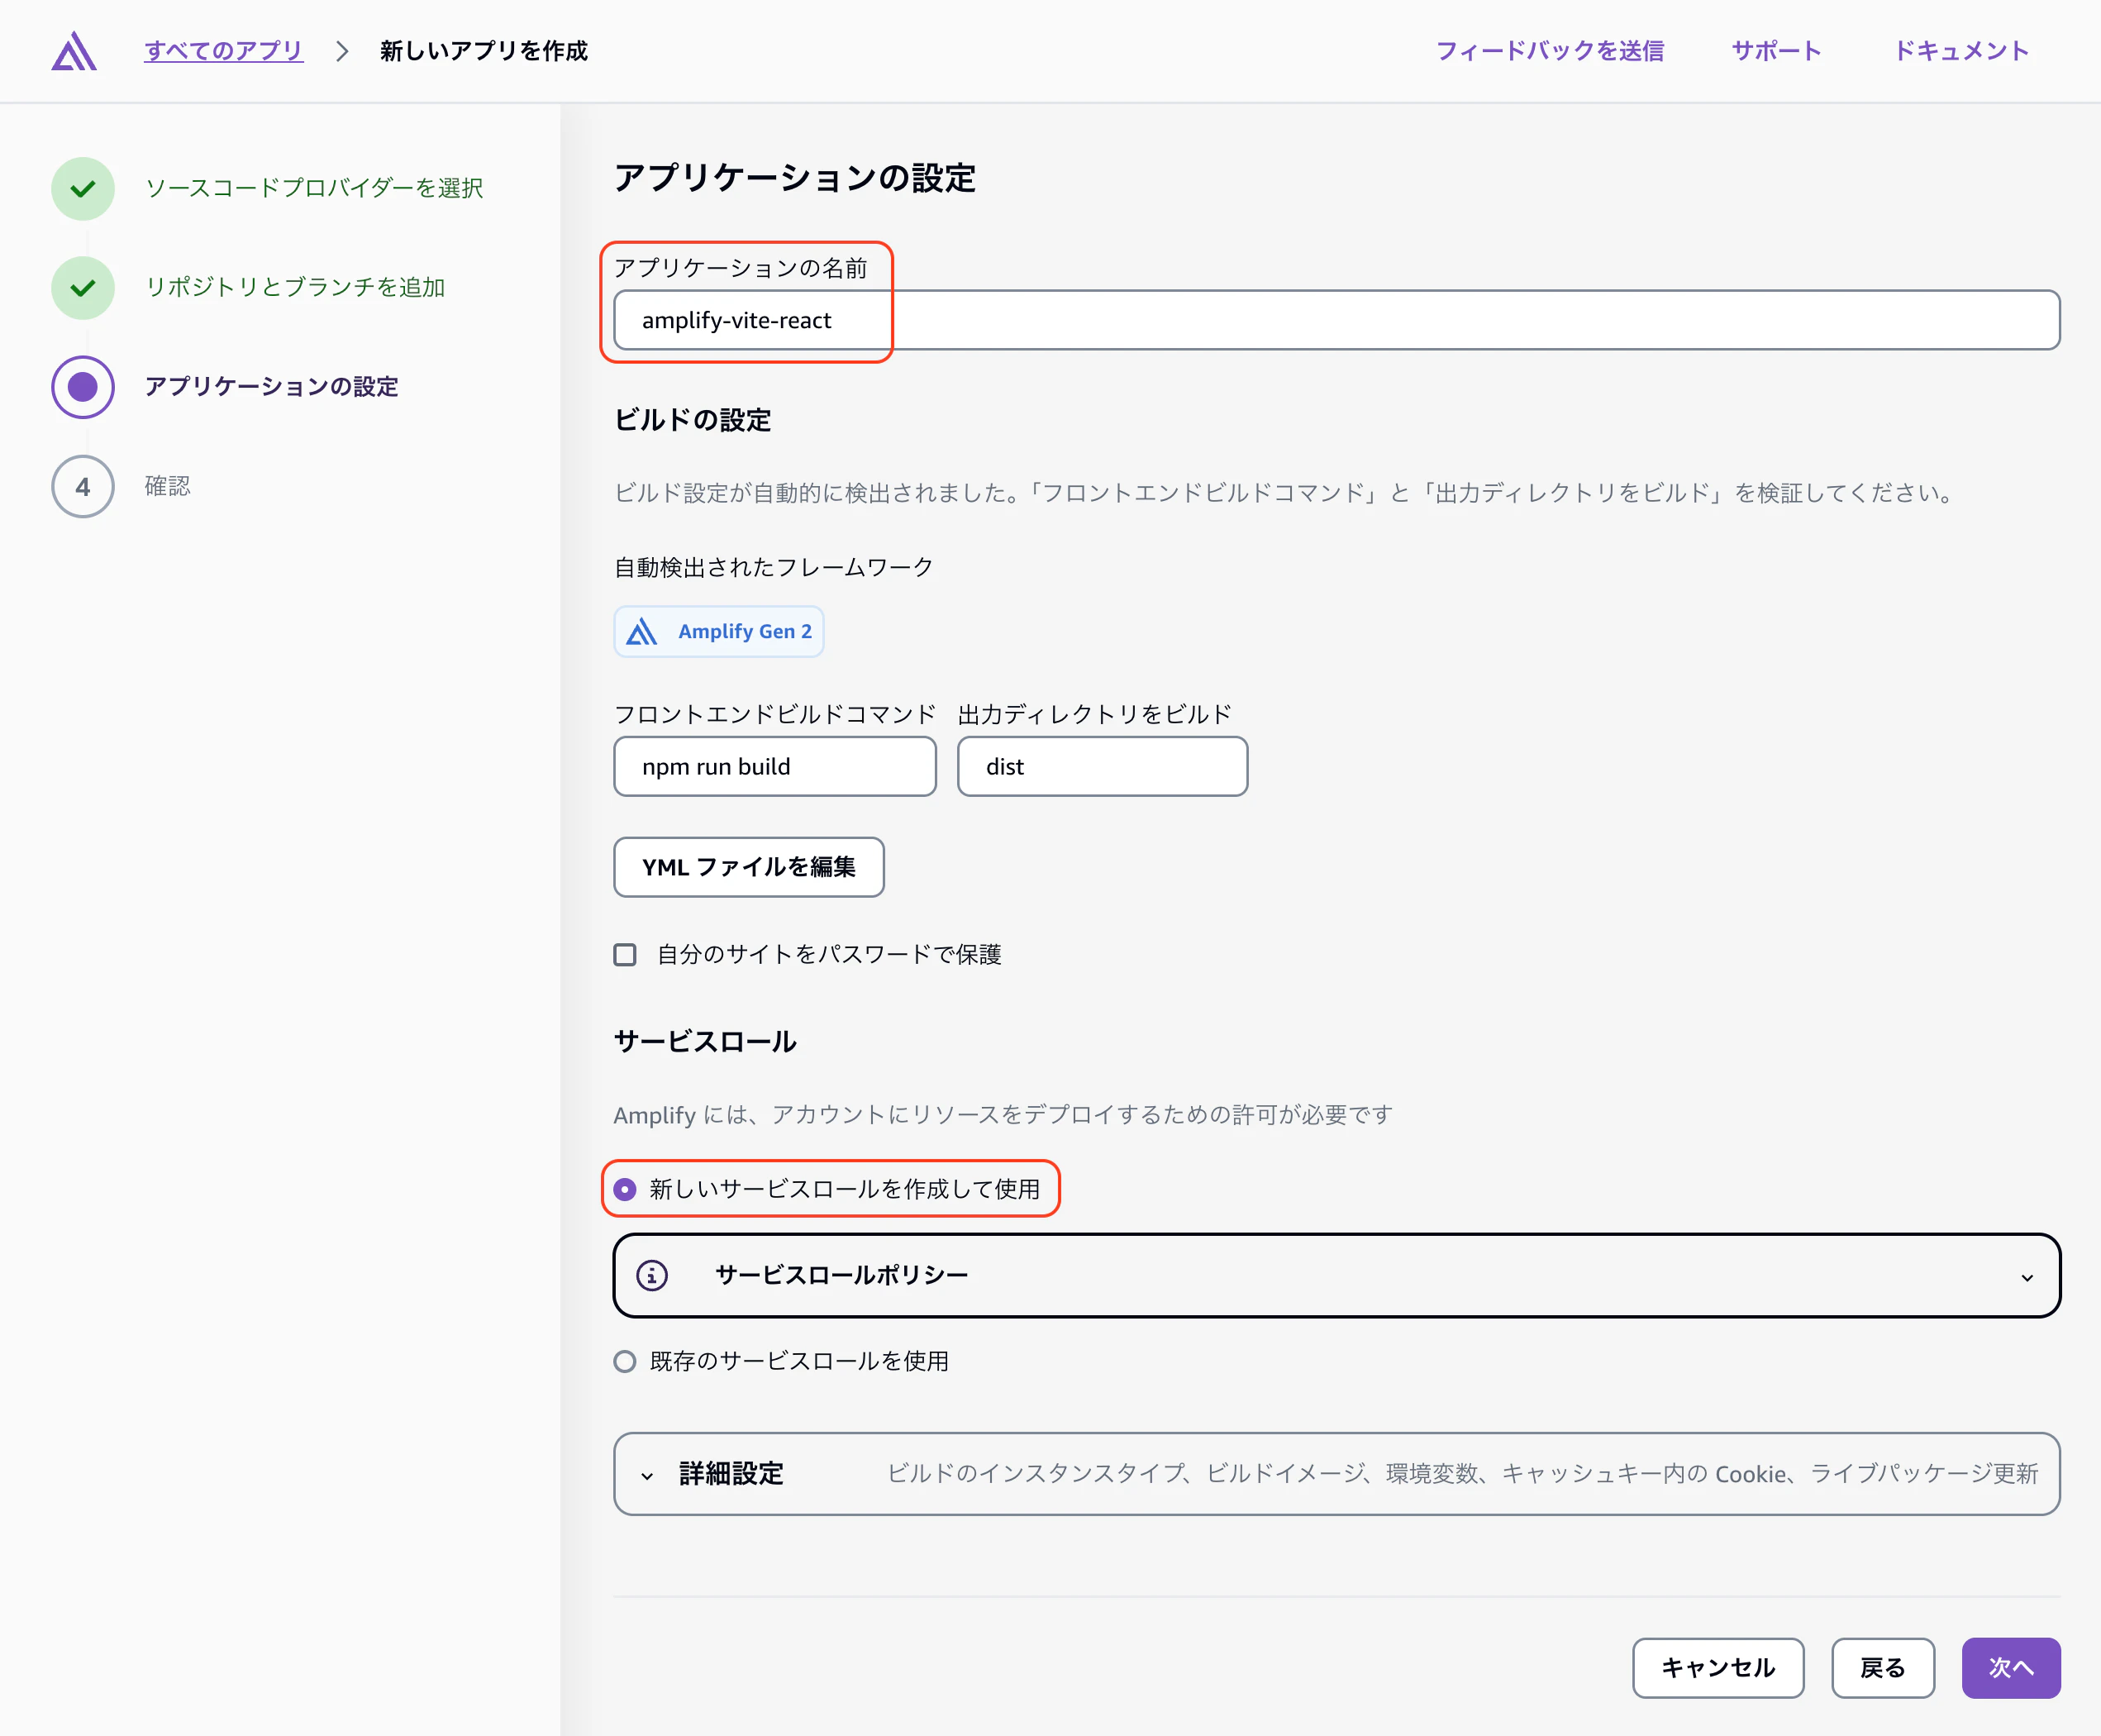Focus the アプリケーションの名前 input field

click(x=1336, y=320)
